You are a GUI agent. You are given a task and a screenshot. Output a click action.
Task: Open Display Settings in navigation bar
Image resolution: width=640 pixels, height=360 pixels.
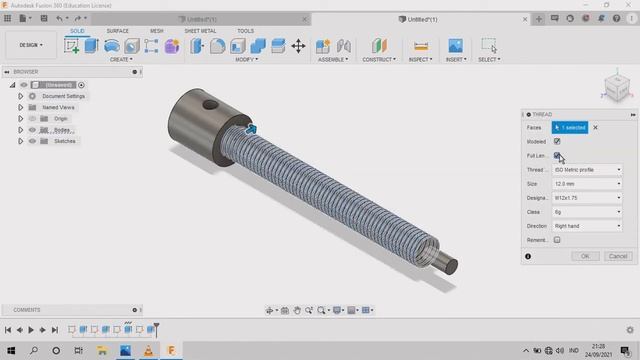[337, 311]
